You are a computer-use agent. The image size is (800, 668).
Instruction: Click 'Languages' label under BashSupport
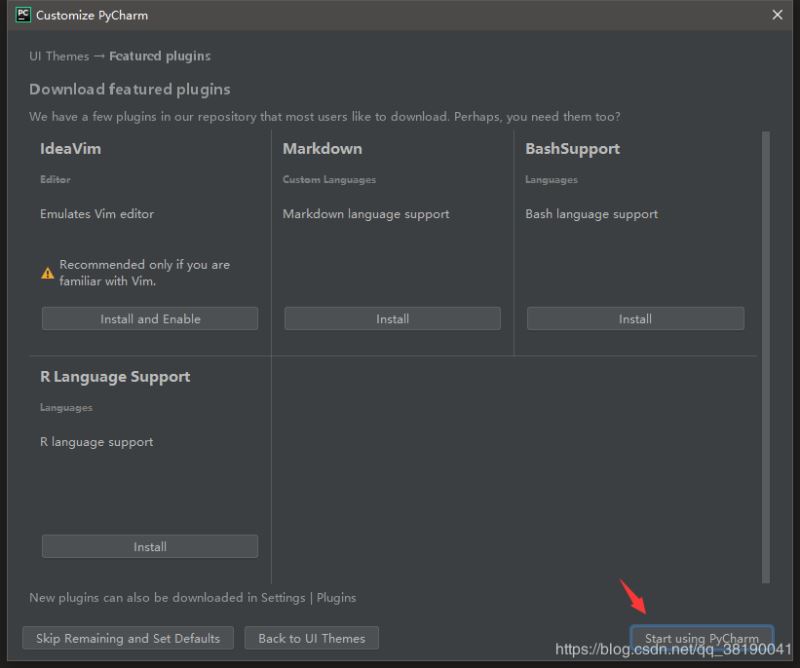pos(552,180)
